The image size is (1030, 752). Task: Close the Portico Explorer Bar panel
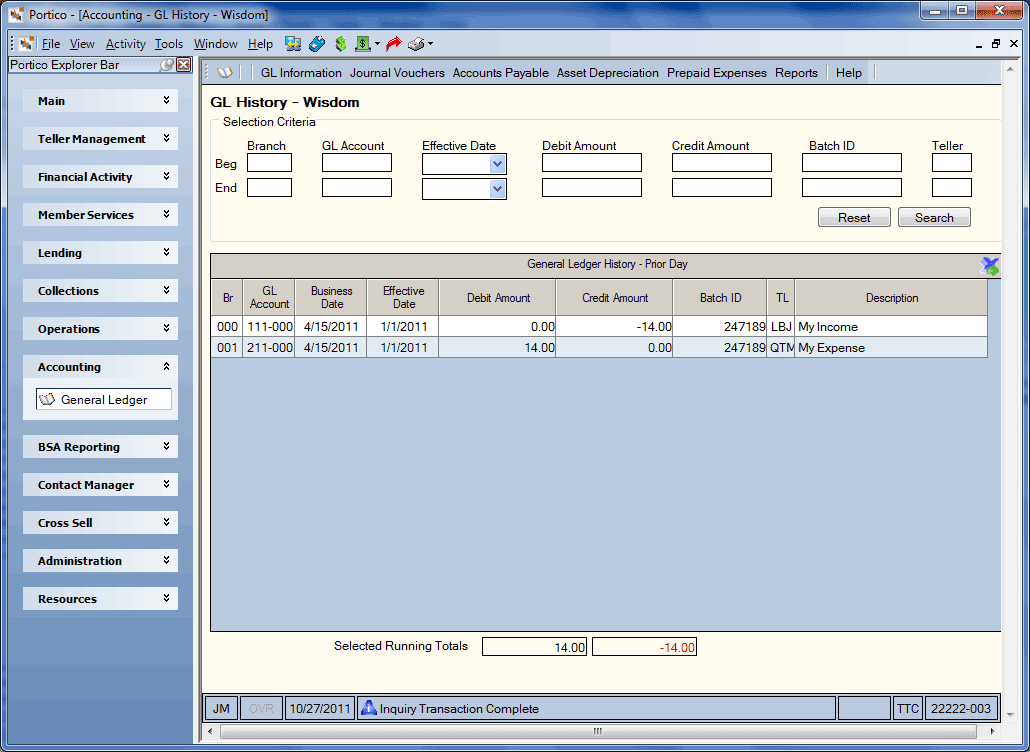[x=184, y=64]
